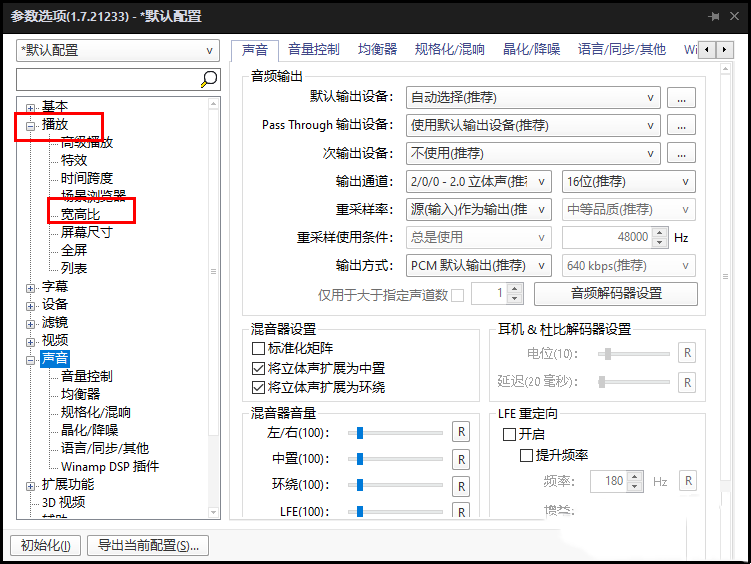Expand the 视频 tree node

(30, 342)
